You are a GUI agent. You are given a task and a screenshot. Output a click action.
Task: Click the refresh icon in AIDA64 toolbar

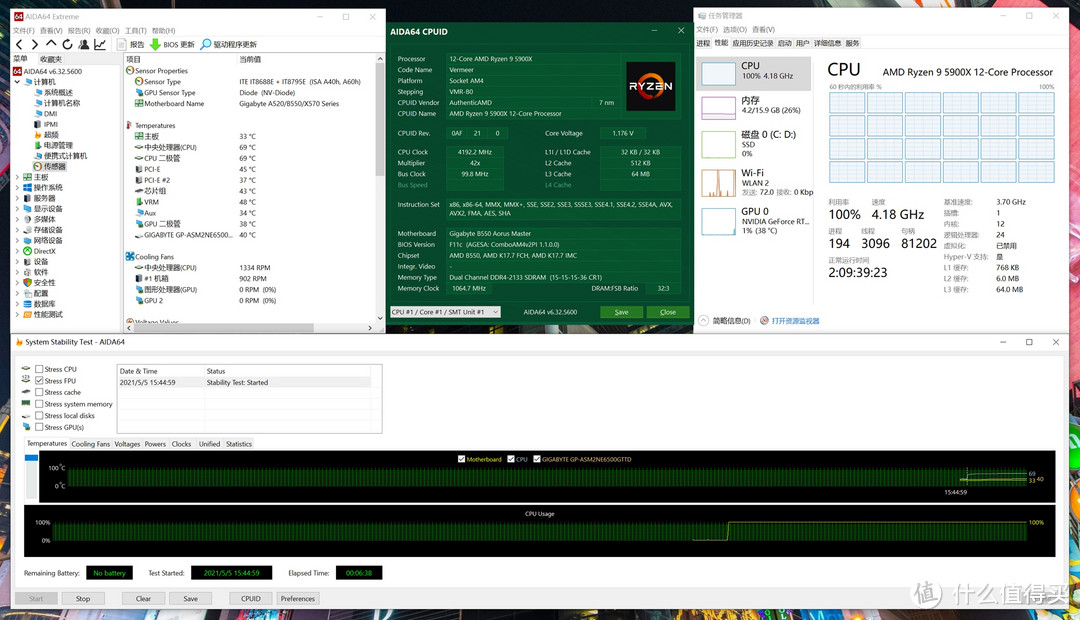pos(67,44)
